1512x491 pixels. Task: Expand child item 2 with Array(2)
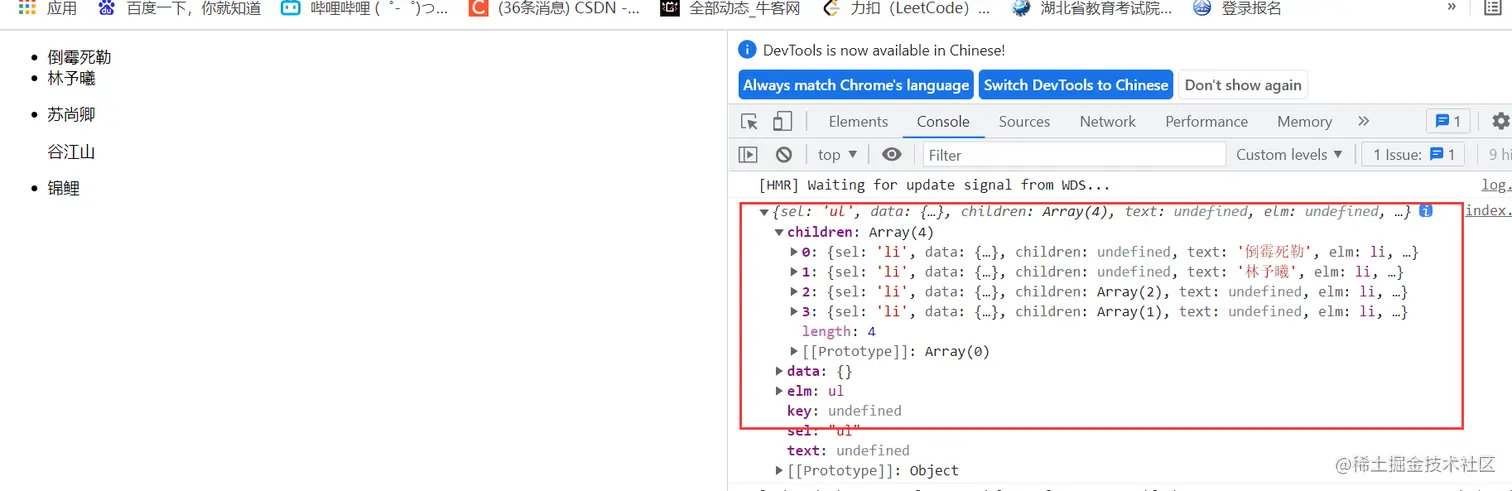click(x=795, y=292)
